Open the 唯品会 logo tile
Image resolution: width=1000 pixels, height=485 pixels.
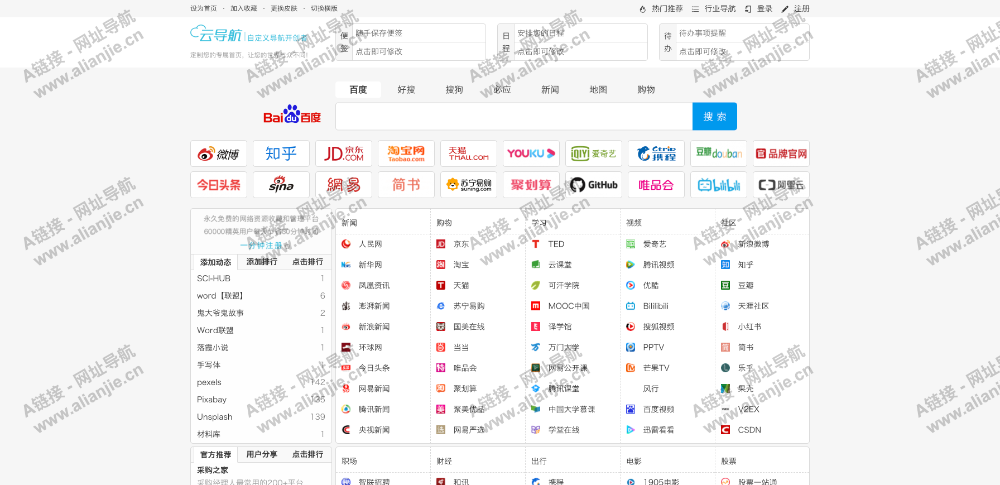tap(656, 184)
